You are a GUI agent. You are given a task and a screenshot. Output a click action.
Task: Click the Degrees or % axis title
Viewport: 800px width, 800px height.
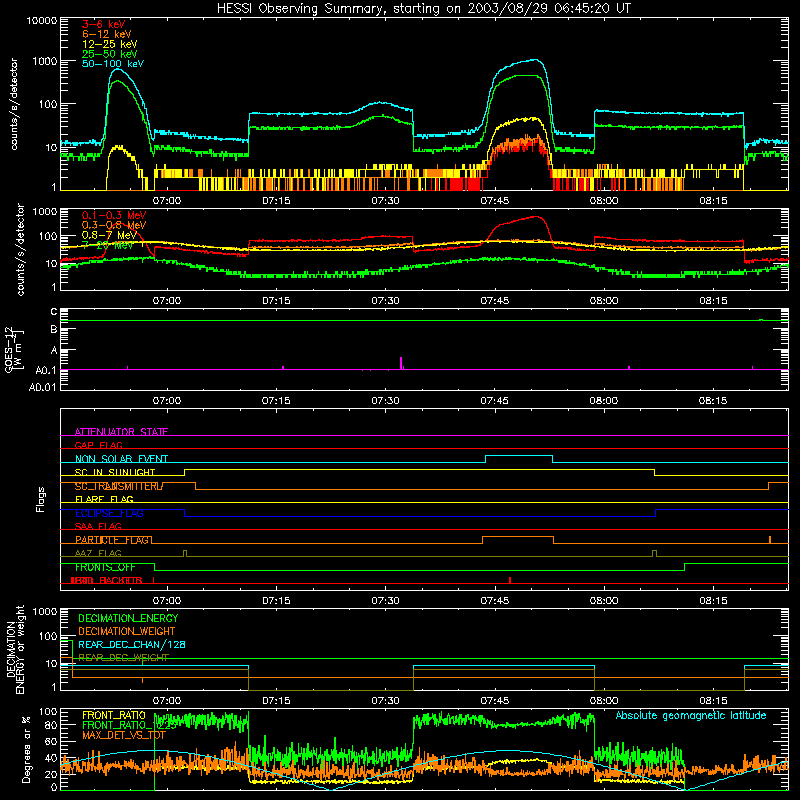click(x=26, y=749)
